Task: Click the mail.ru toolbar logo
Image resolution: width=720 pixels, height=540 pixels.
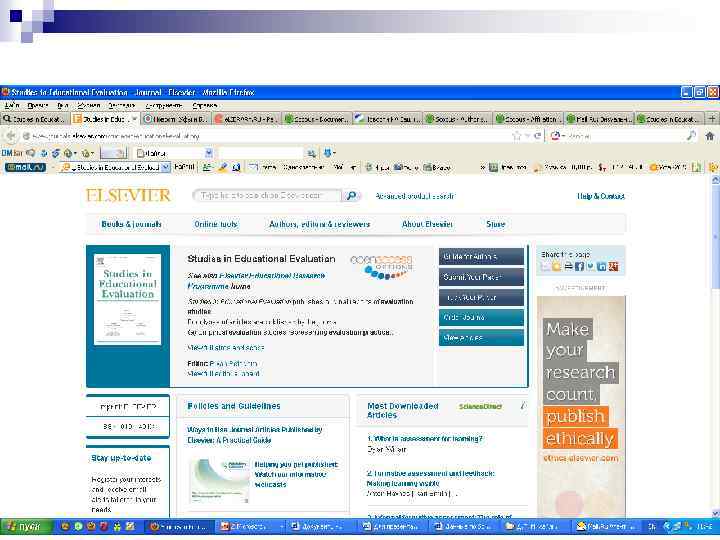Action: click(25, 168)
